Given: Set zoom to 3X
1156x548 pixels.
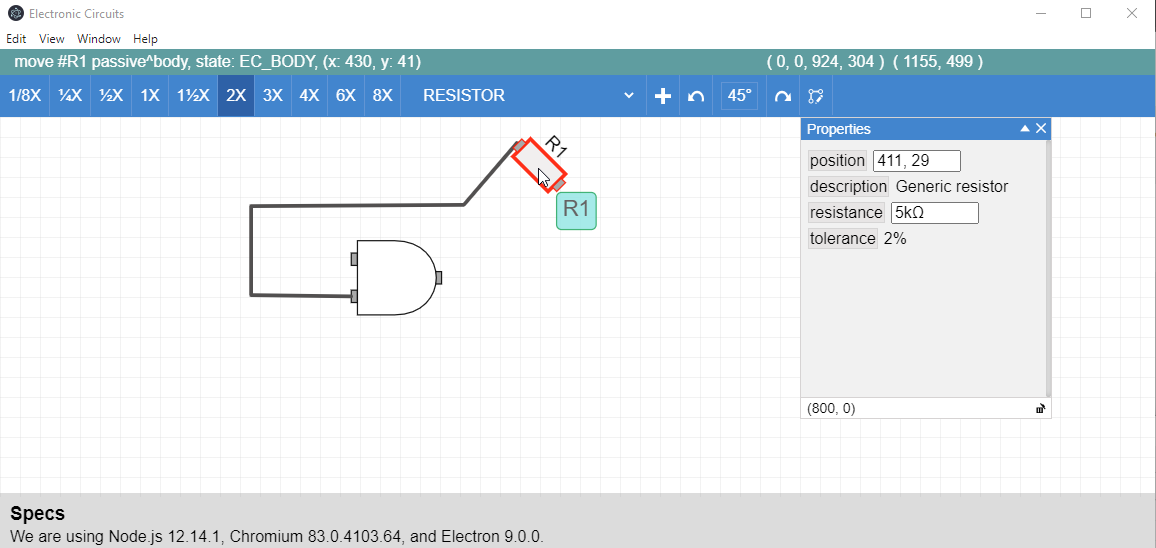Looking at the screenshot, I should (272, 96).
